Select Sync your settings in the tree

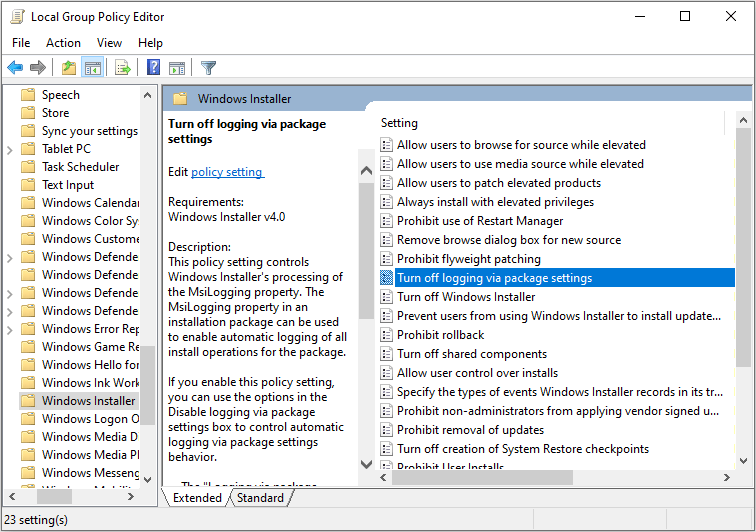[90, 131]
